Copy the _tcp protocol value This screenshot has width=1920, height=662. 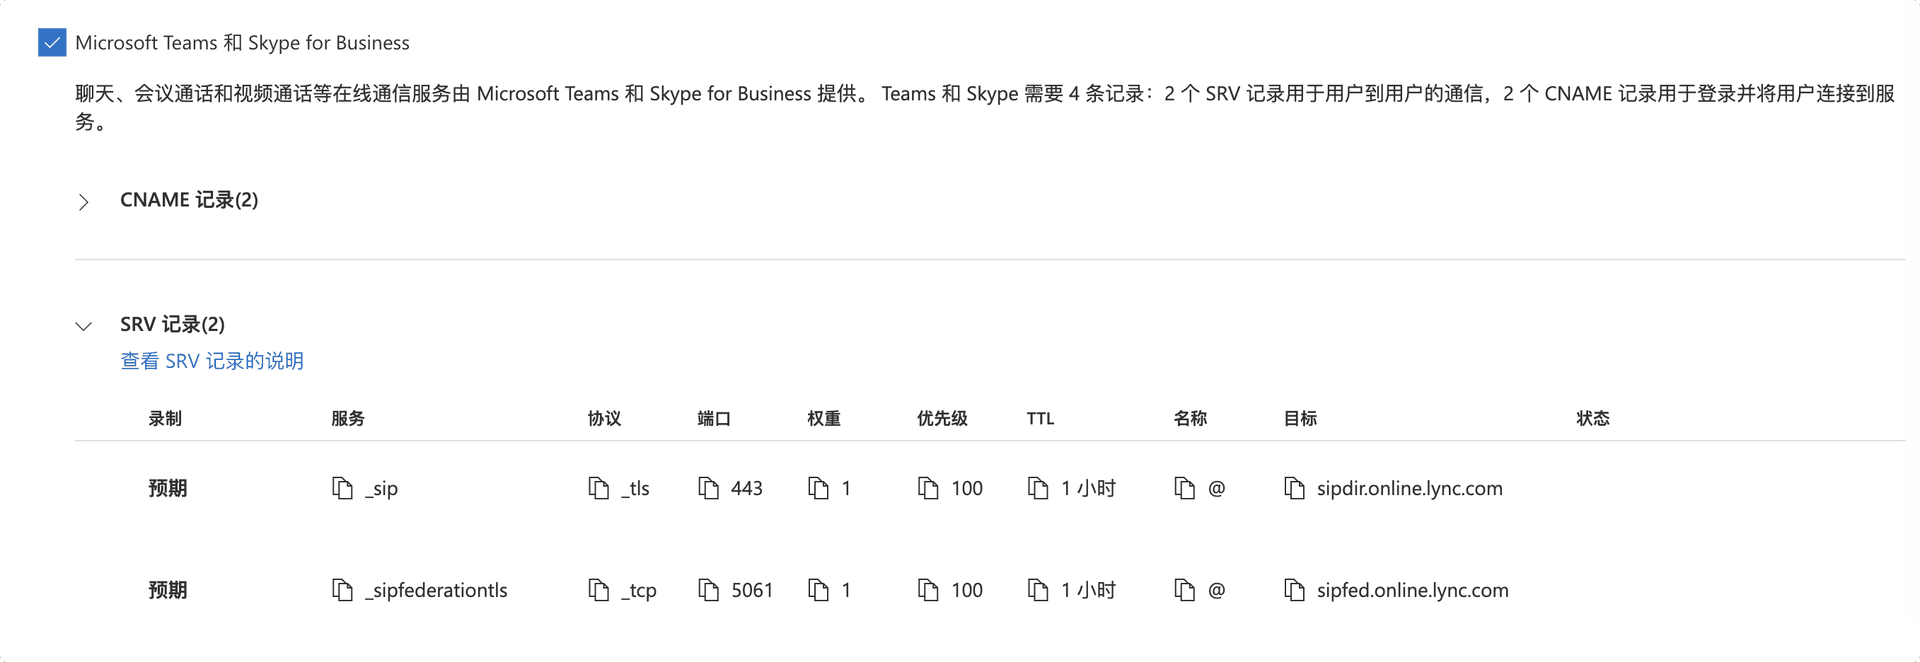(x=599, y=590)
